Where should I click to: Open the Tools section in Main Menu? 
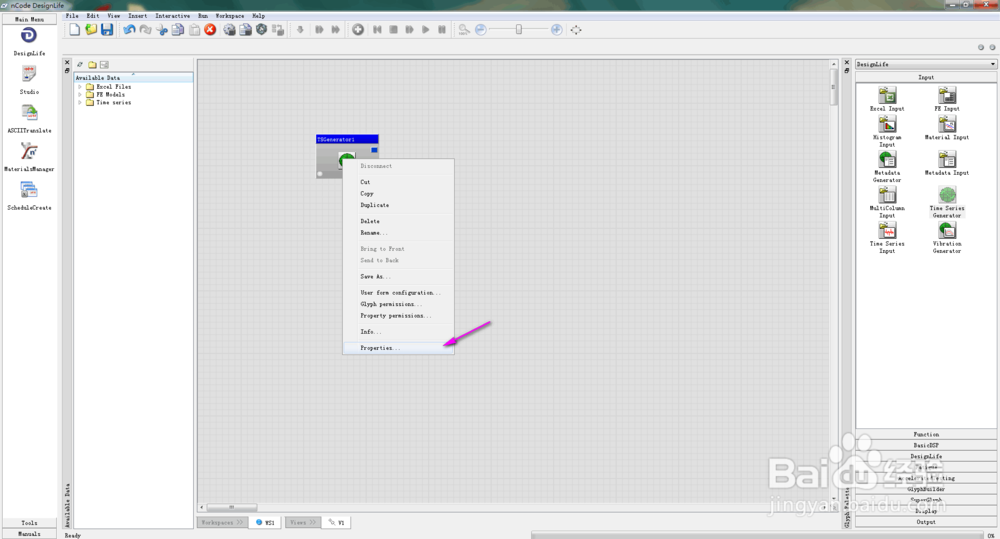click(x=29, y=522)
